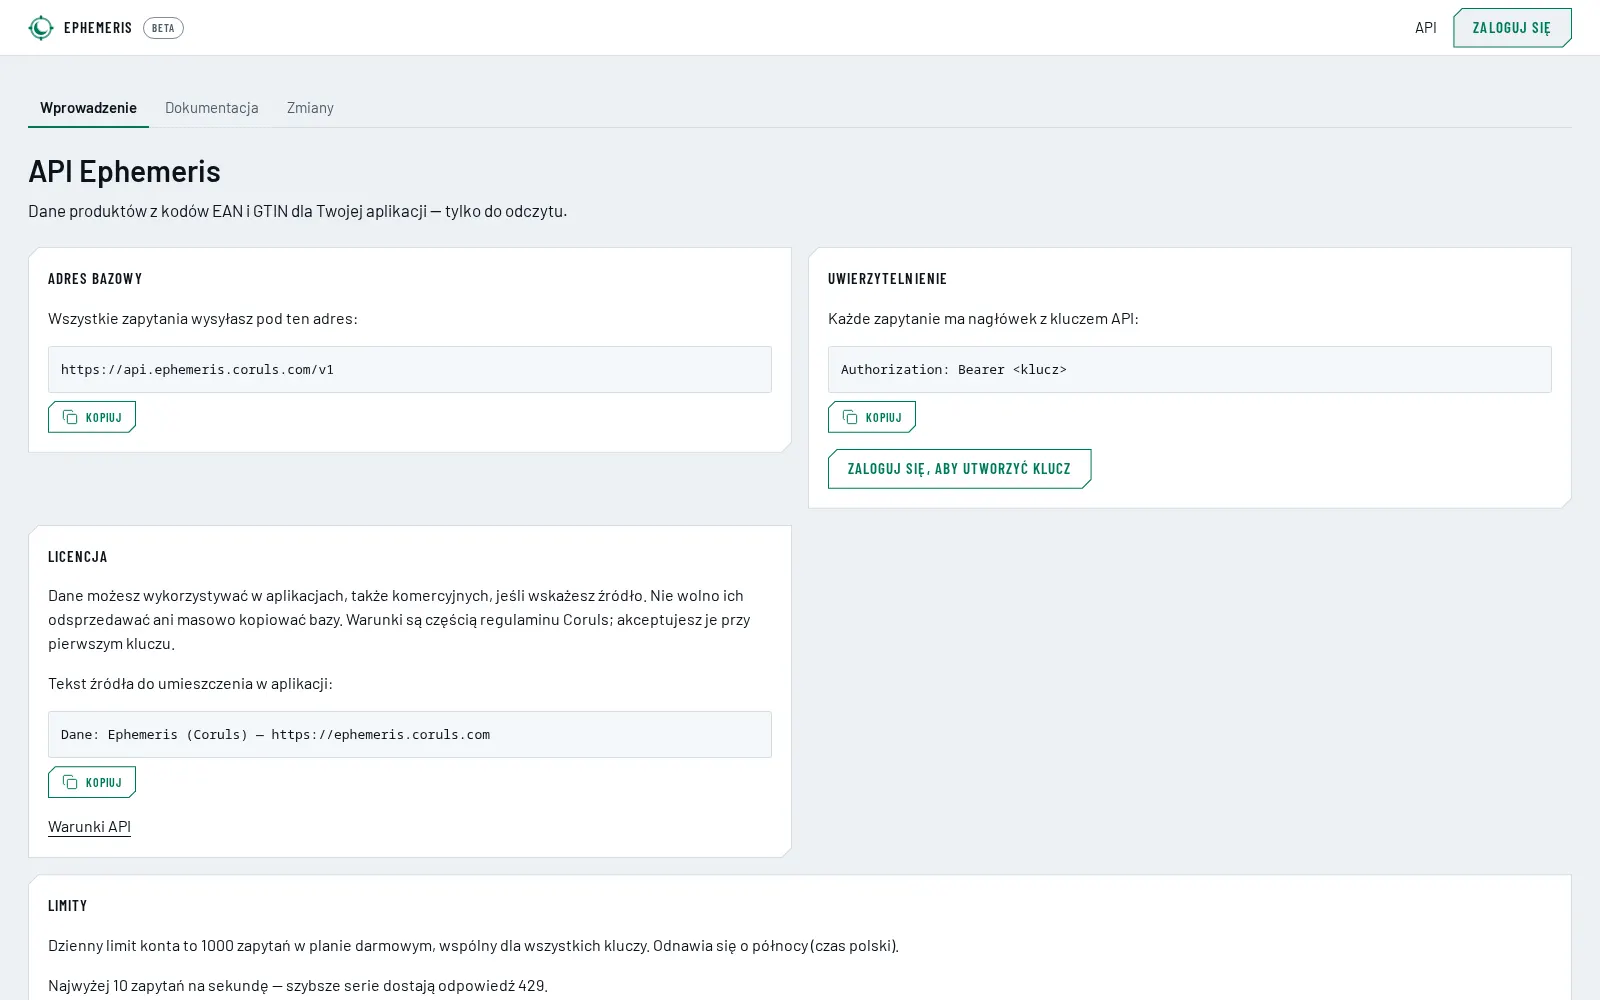Click the EPHEMERIS brand name
This screenshot has width=1600, height=1000.
[x=98, y=28]
